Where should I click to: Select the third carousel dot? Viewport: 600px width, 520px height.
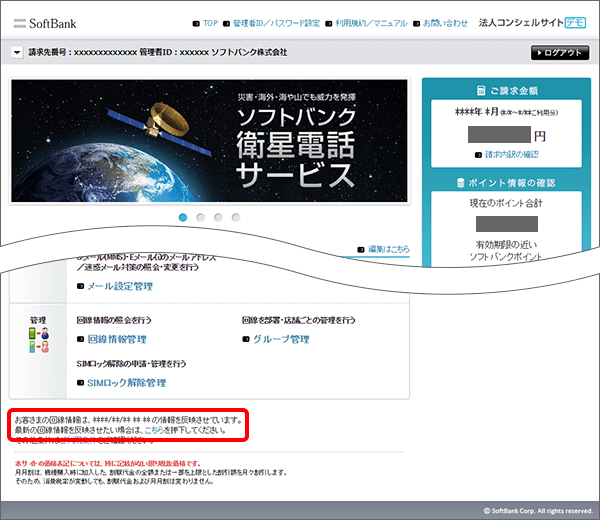[x=218, y=217]
